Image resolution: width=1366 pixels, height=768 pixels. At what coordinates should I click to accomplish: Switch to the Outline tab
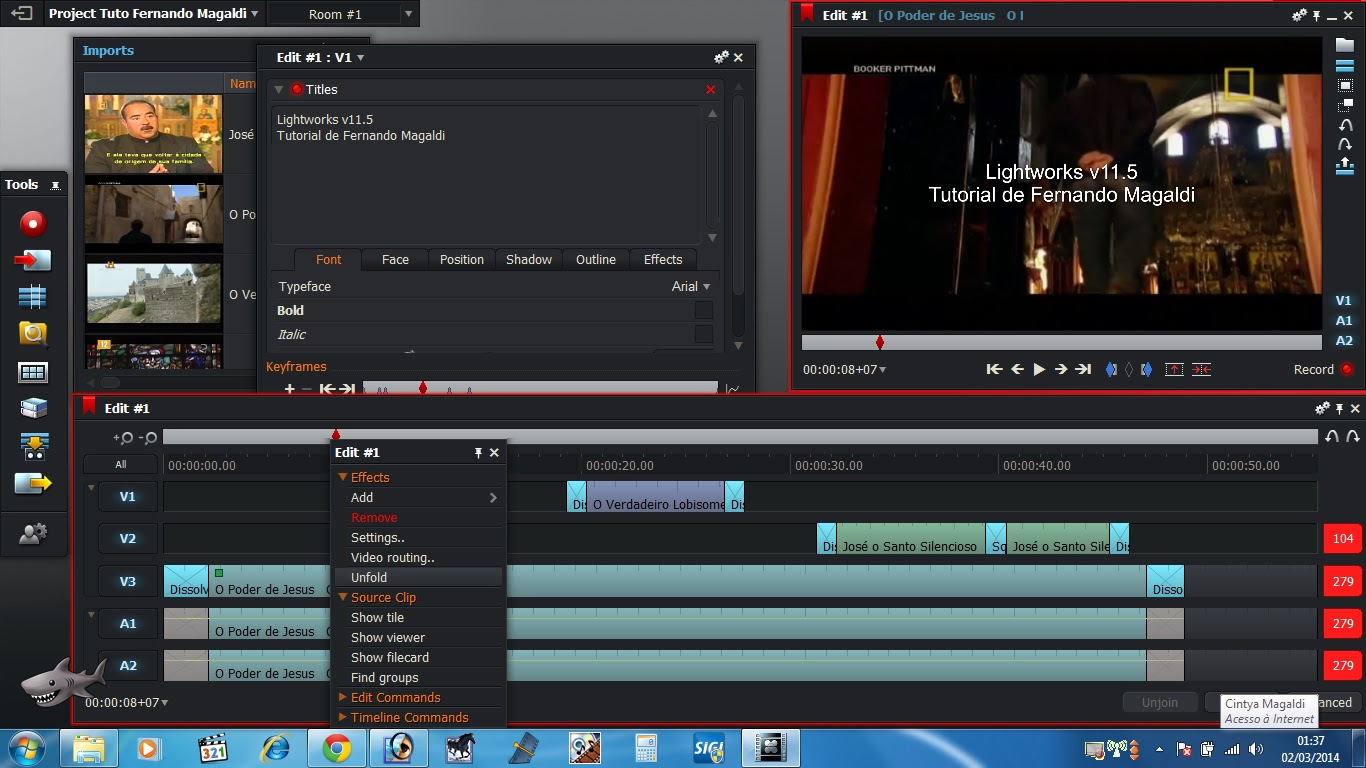(596, 259)
